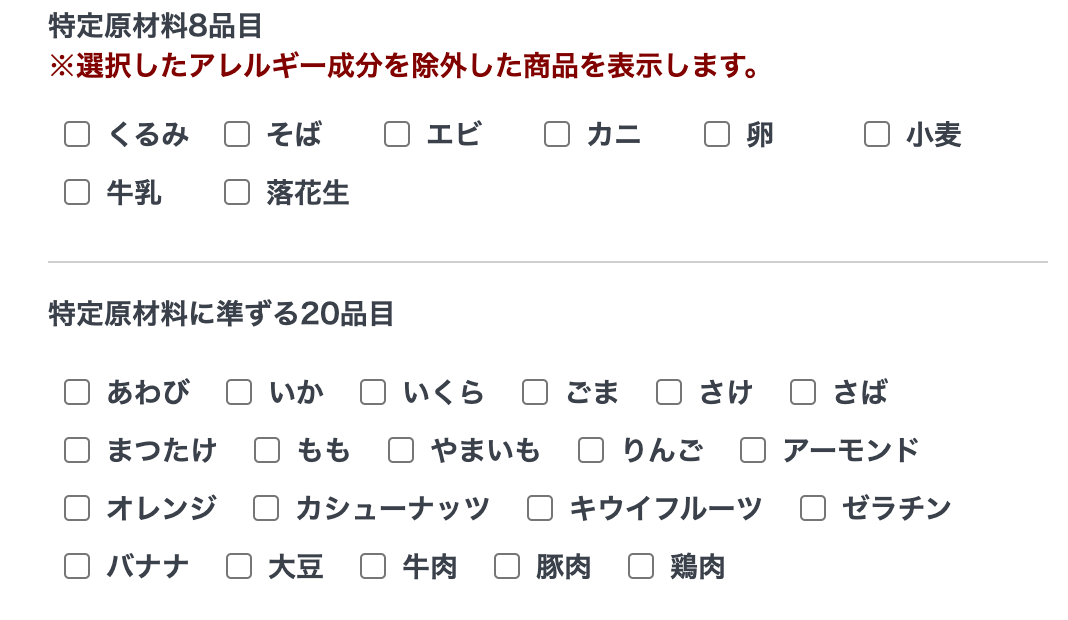Enable the ごま allergen filter
Screen dimensions: 1068x620
(535, 392)
